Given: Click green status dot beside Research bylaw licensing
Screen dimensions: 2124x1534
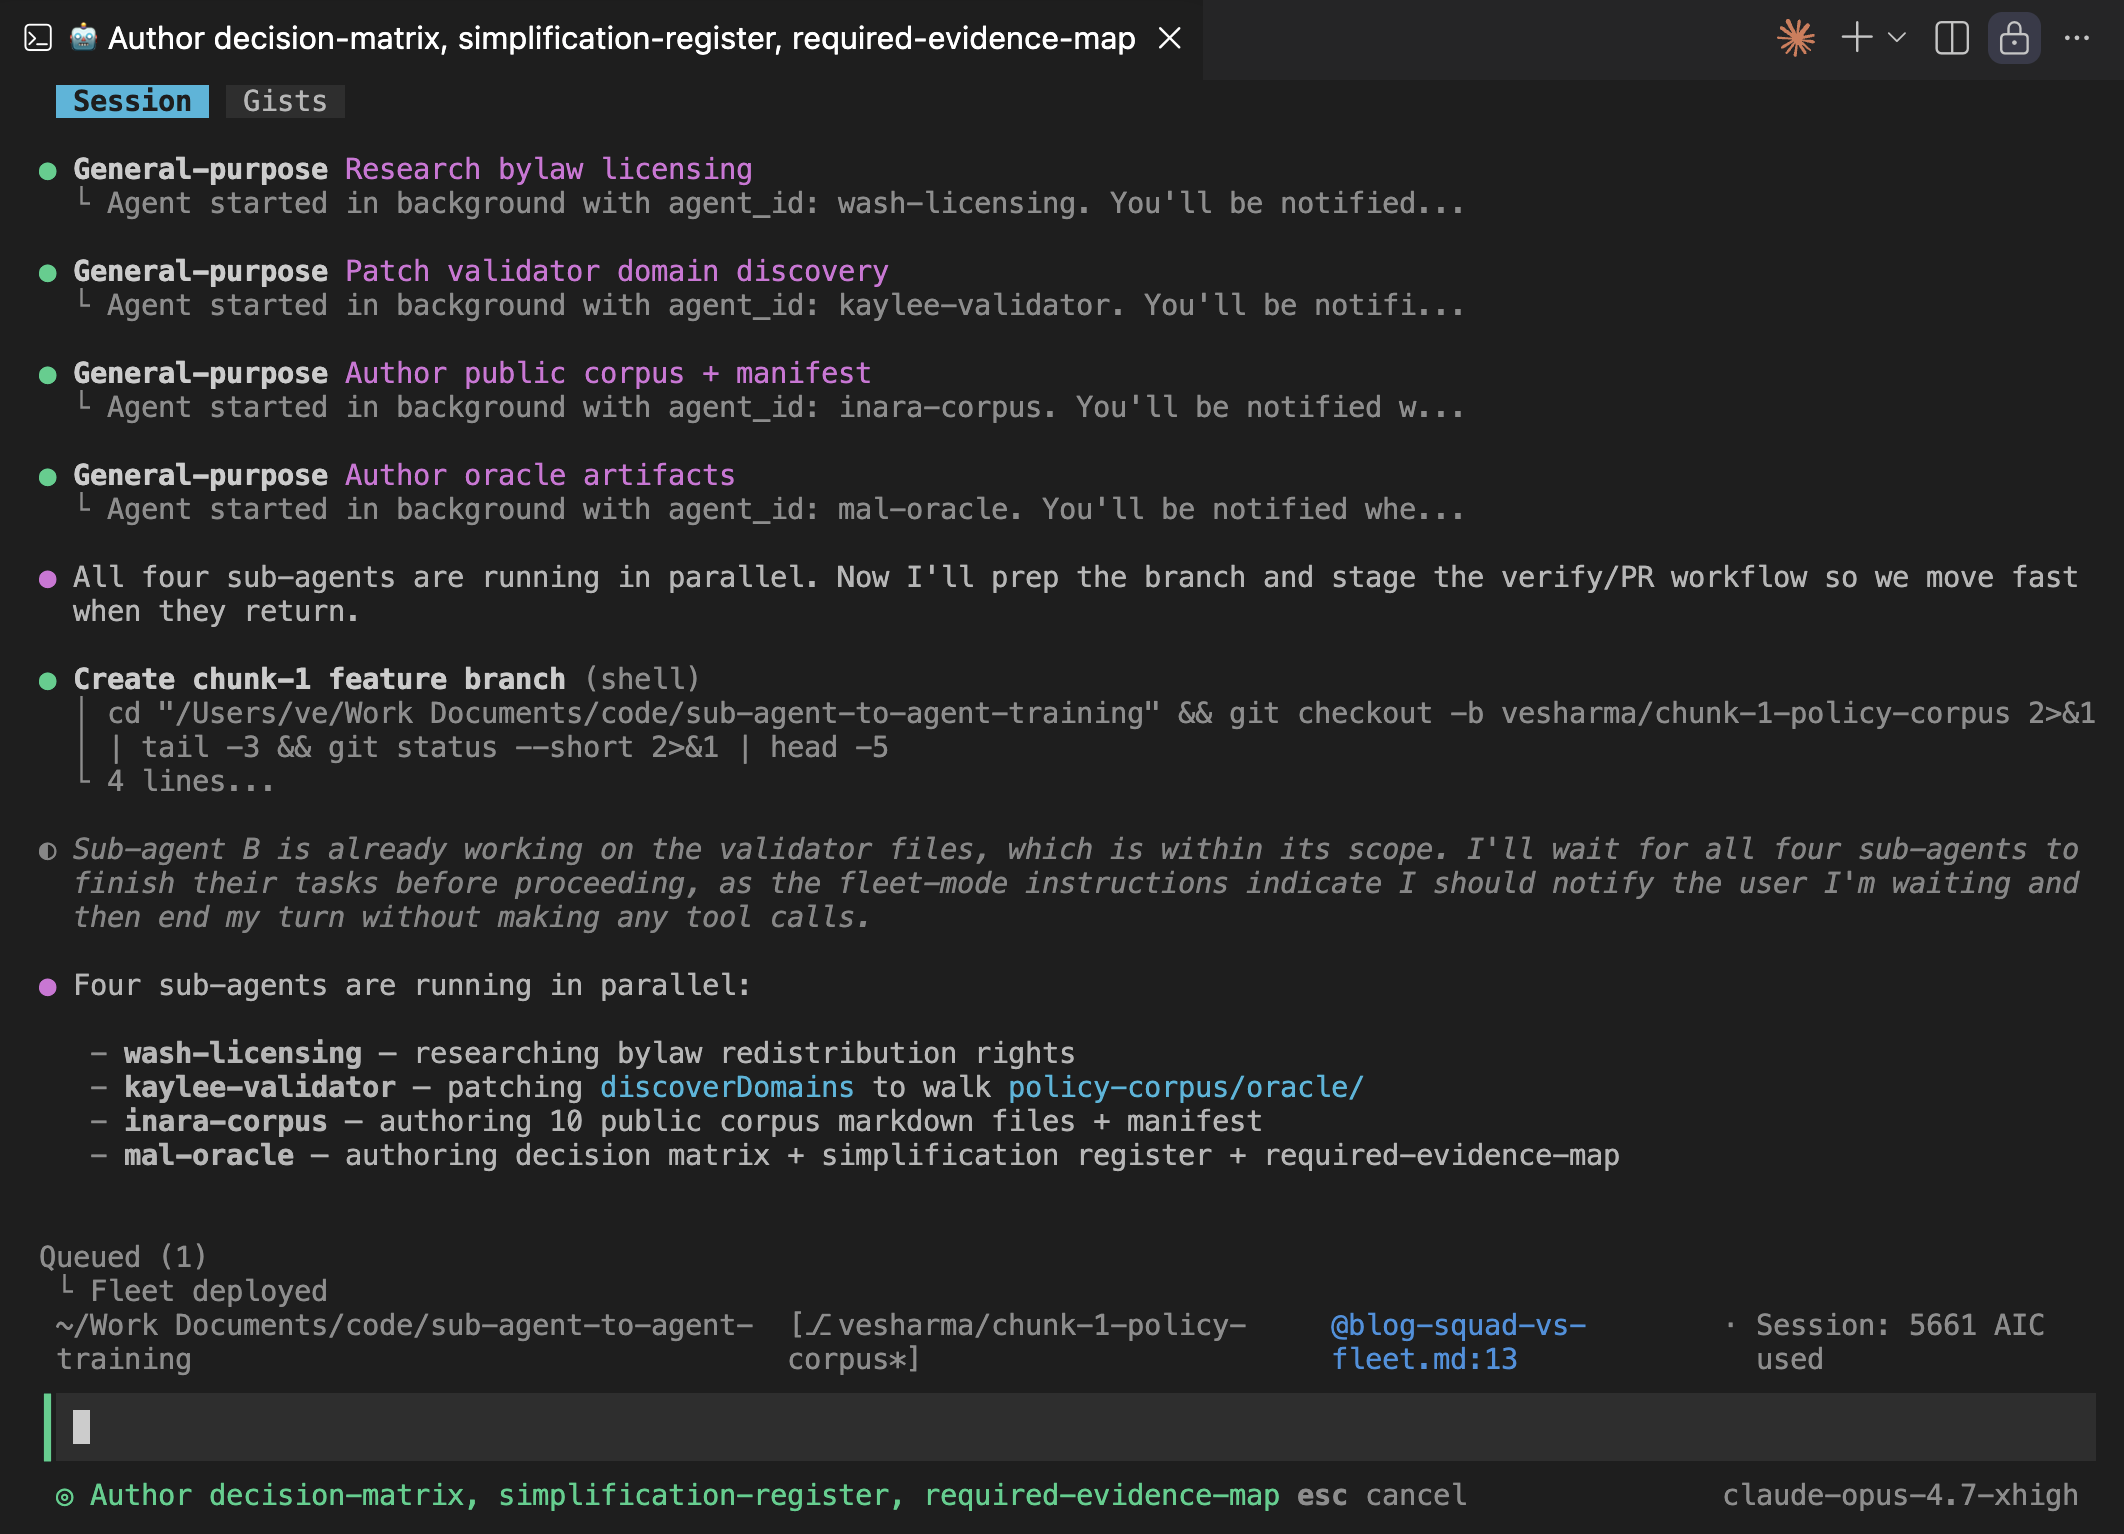Looking at the screenshot, I should 47,171.
